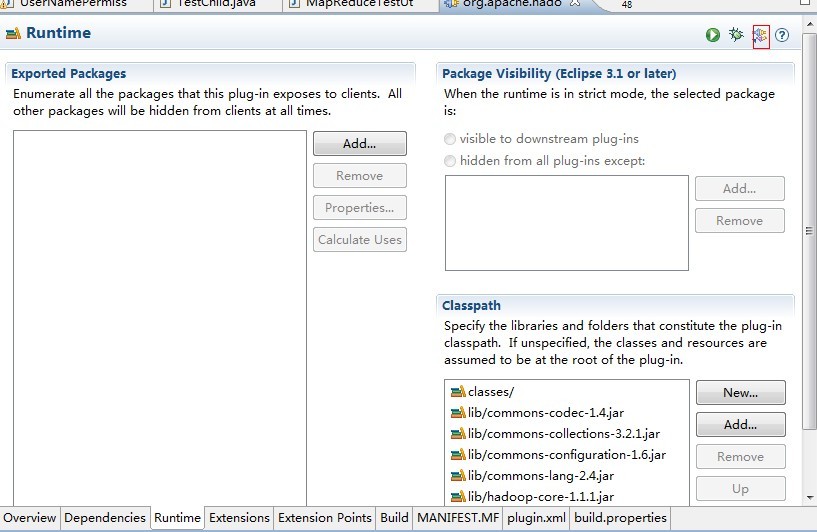Select the classes/ classpath entry
Image resolution: width=817 pixels, height=532 pixels.
490,392
